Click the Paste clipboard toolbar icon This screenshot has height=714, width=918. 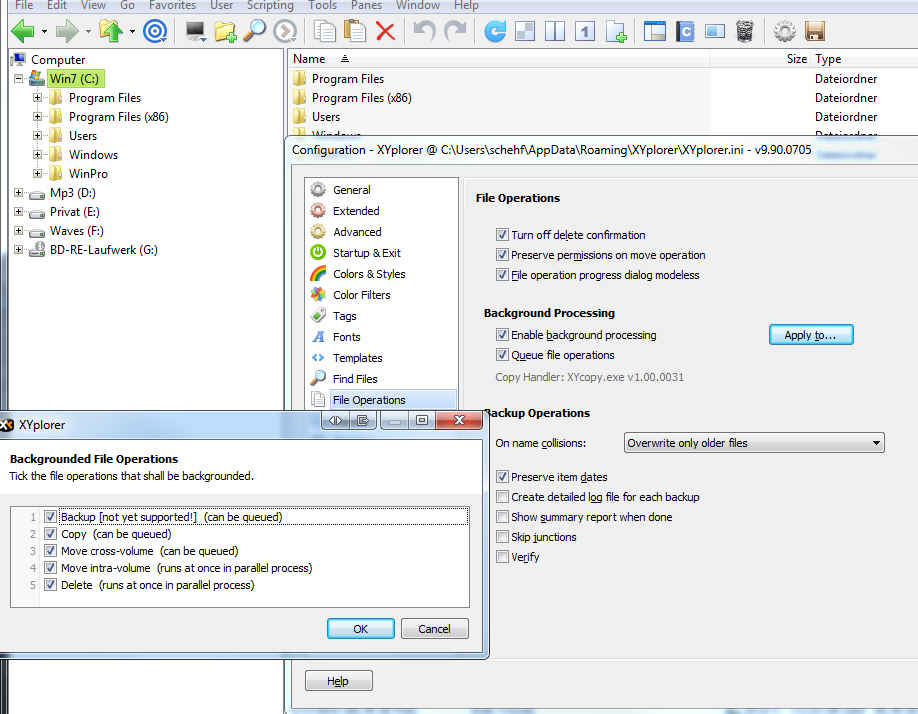point(354,31)
